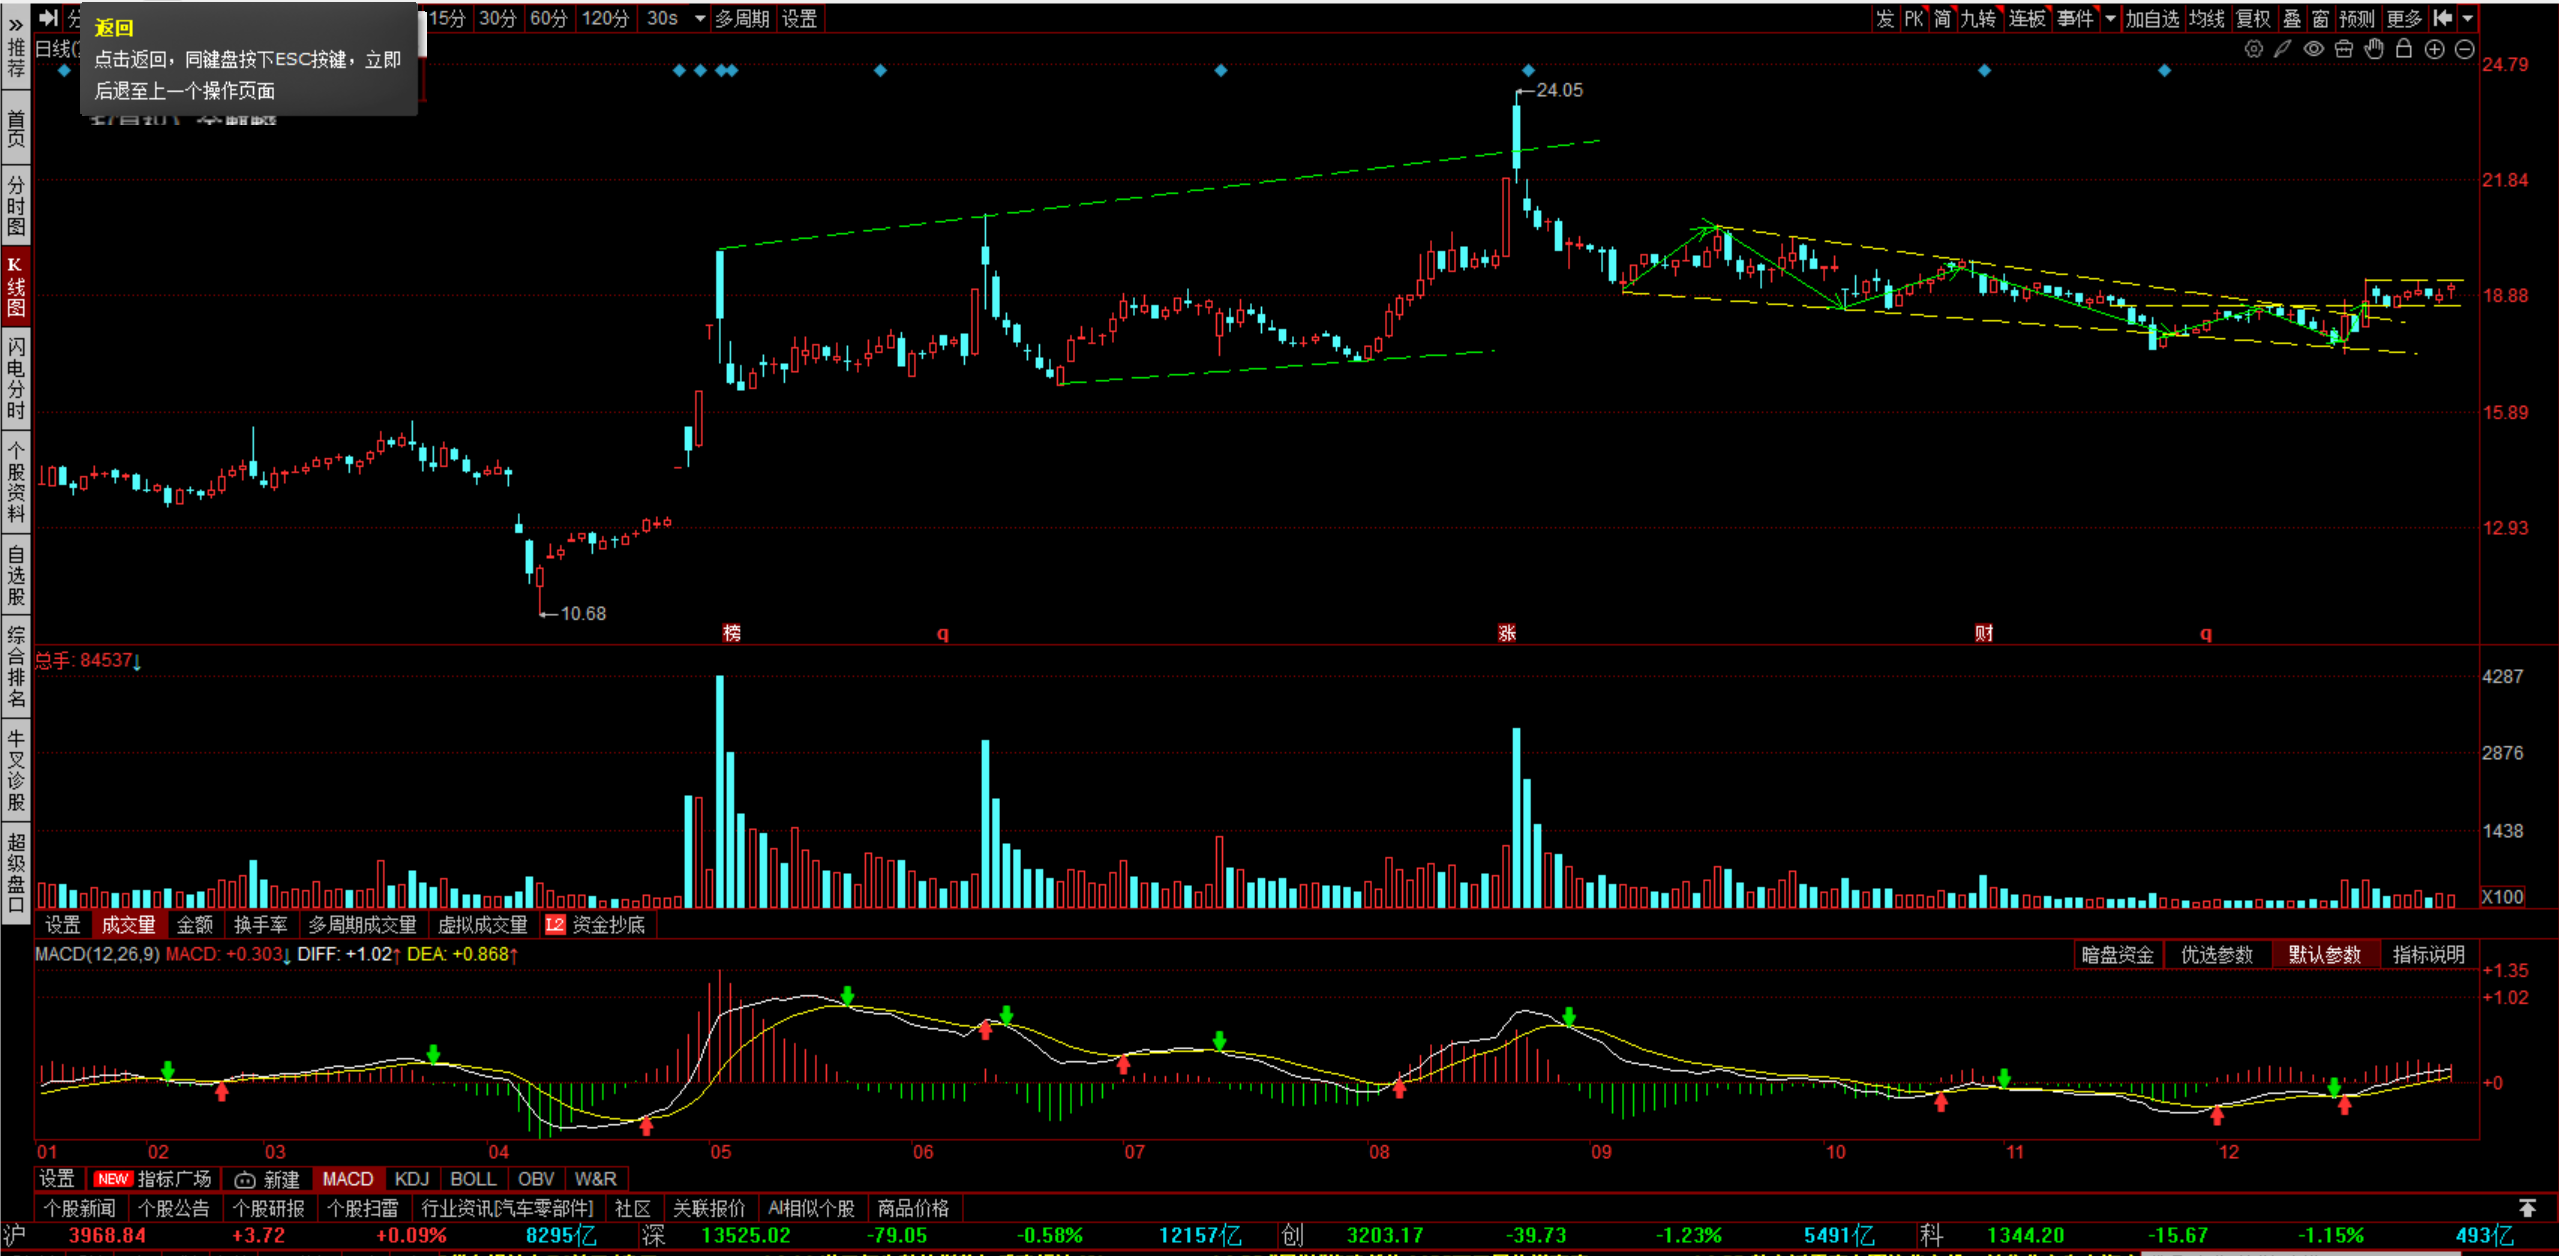Open 分时图 in the left sidebar

15,205
